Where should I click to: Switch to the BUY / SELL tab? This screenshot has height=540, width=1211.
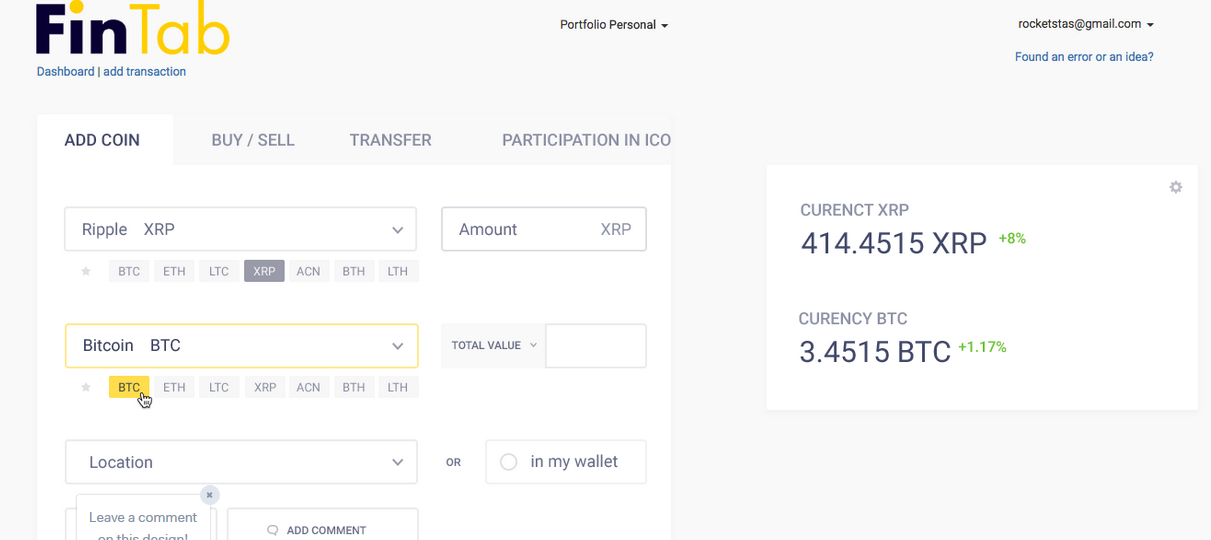pyautogui.click(x=253, y=140)
